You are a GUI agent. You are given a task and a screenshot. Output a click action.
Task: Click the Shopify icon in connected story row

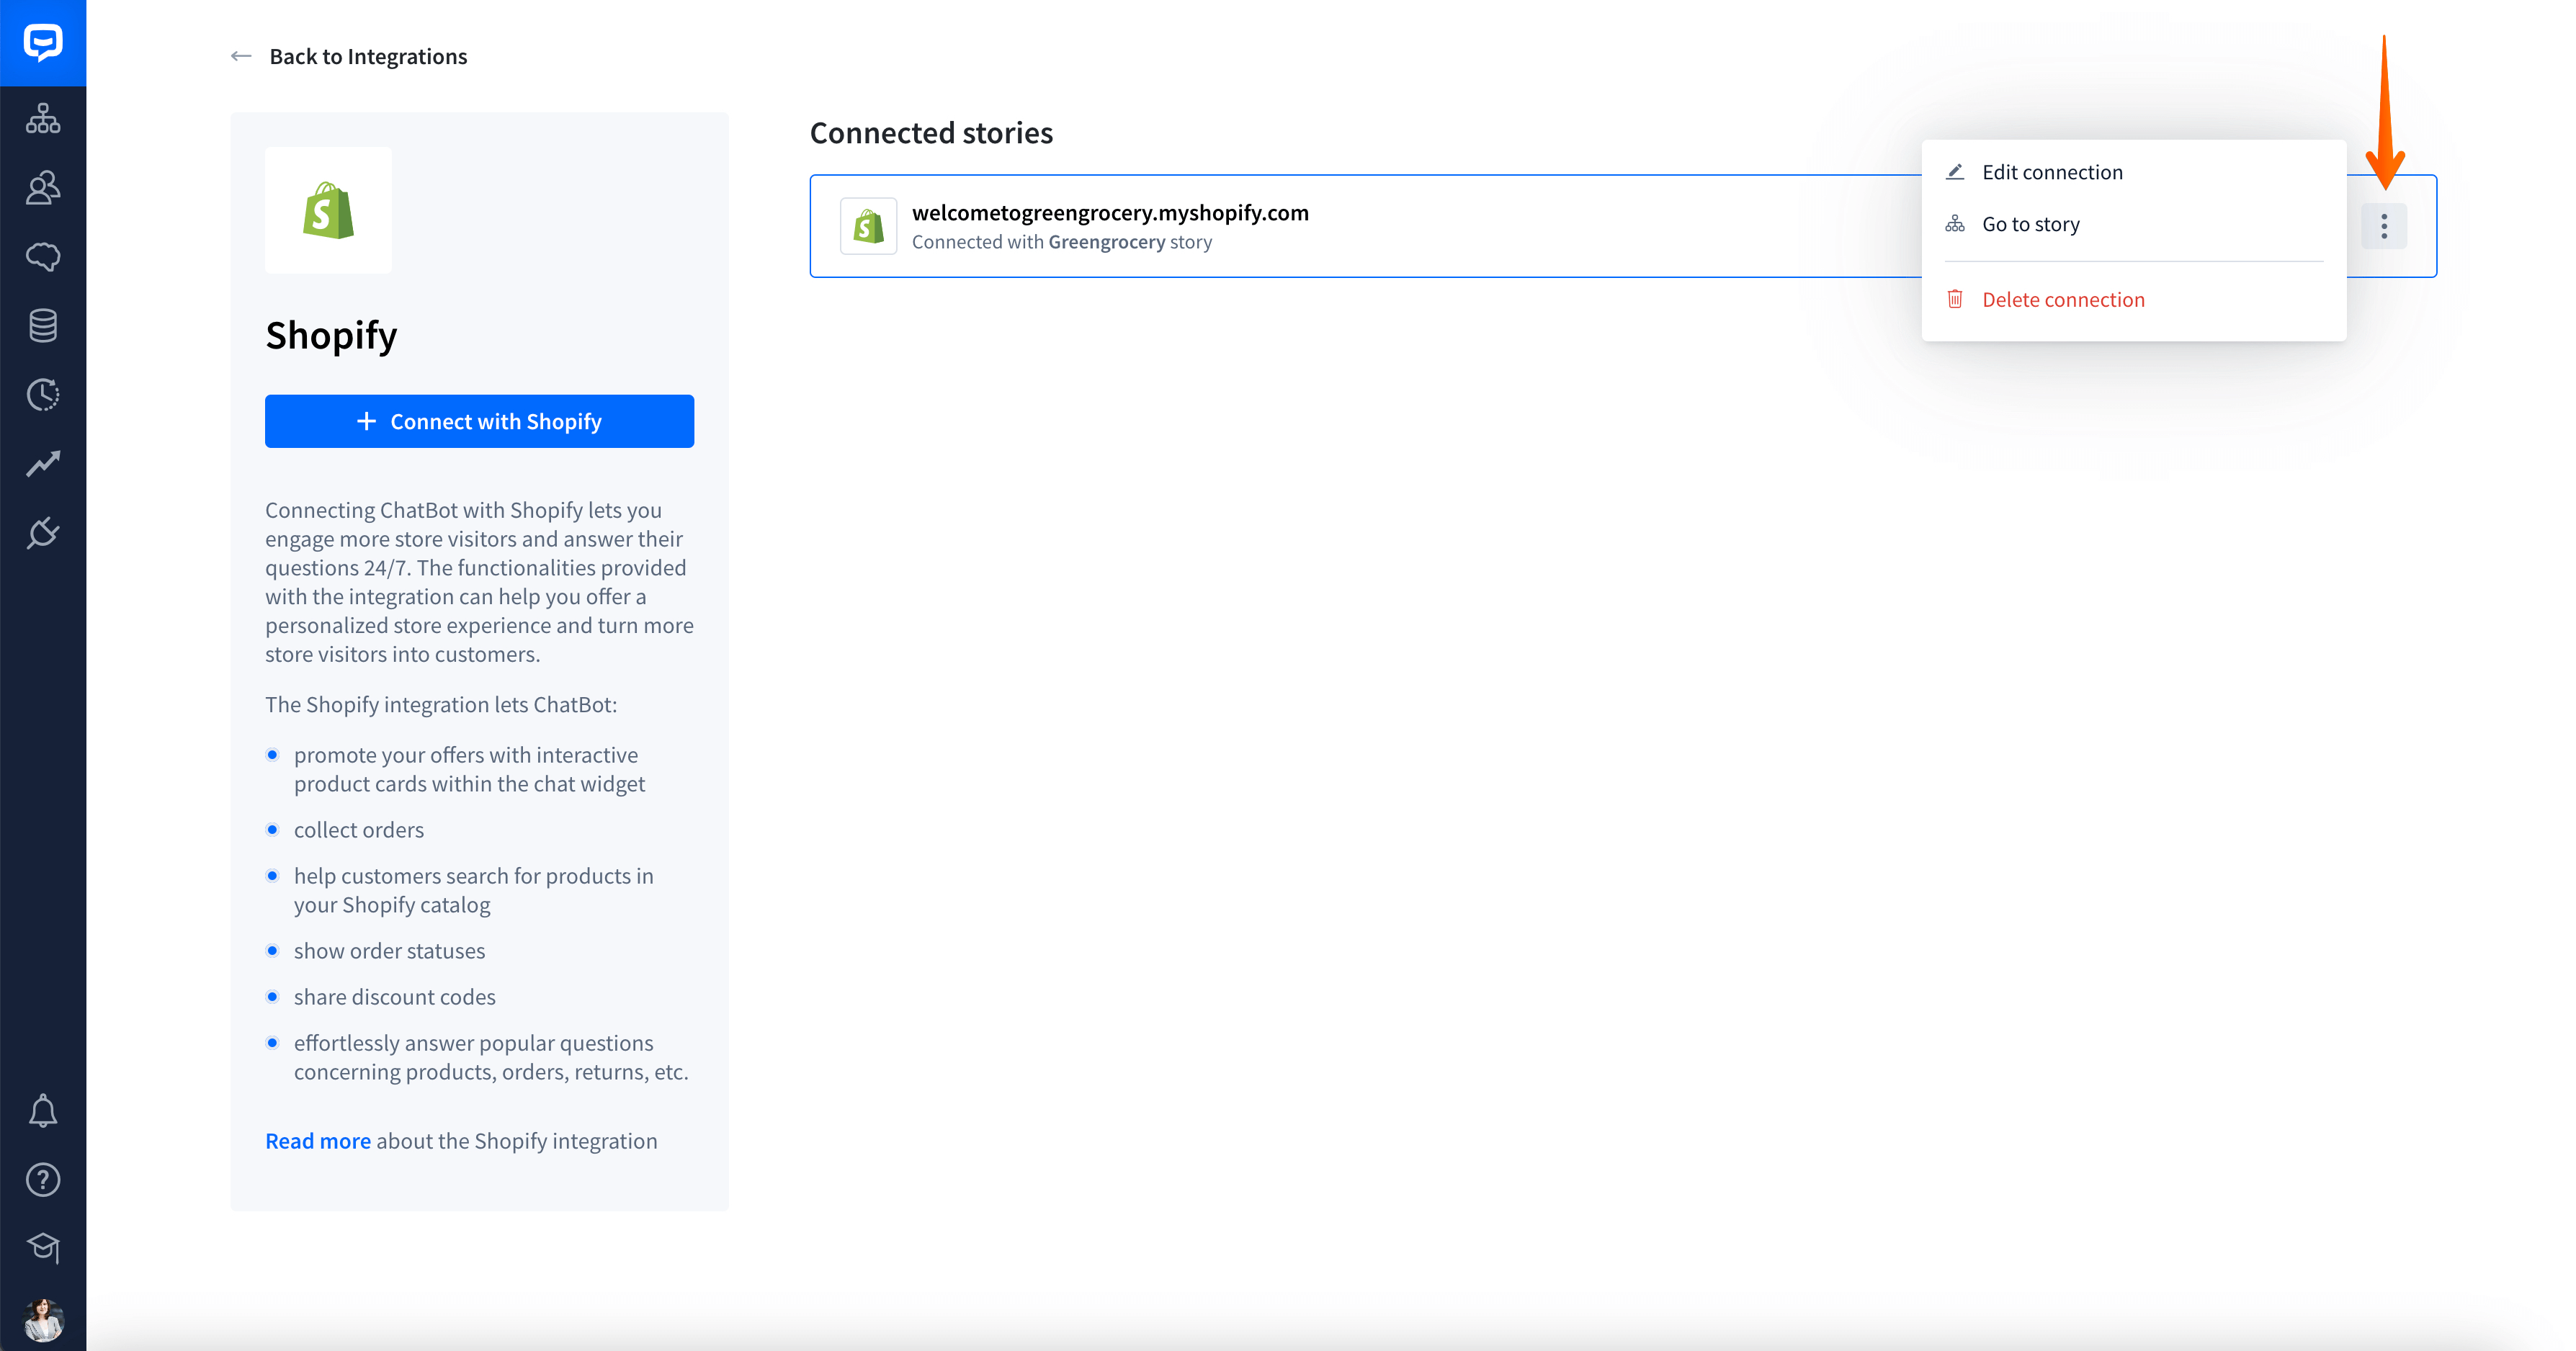click(x=868, y=226)
